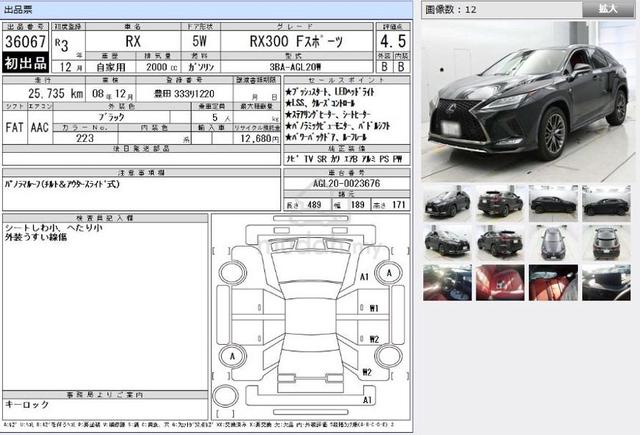Click the evaluation score 4.5

click(393, 41)
